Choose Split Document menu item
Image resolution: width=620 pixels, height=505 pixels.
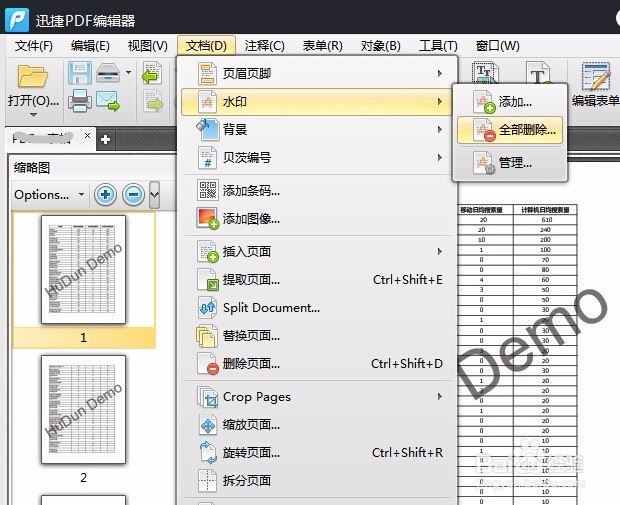(316, 308)
